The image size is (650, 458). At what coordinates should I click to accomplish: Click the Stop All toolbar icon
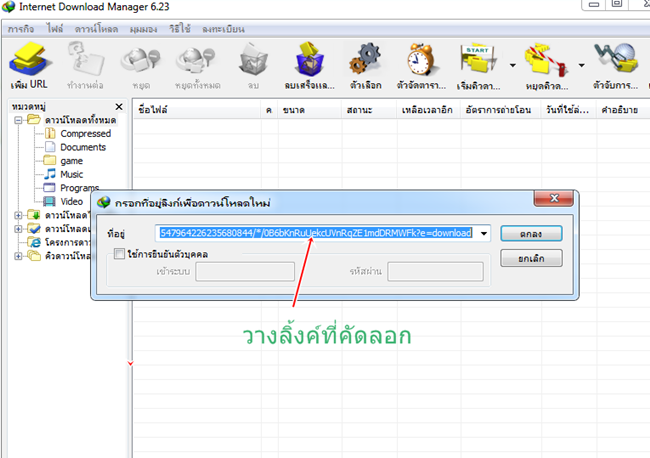coord(196,60)
